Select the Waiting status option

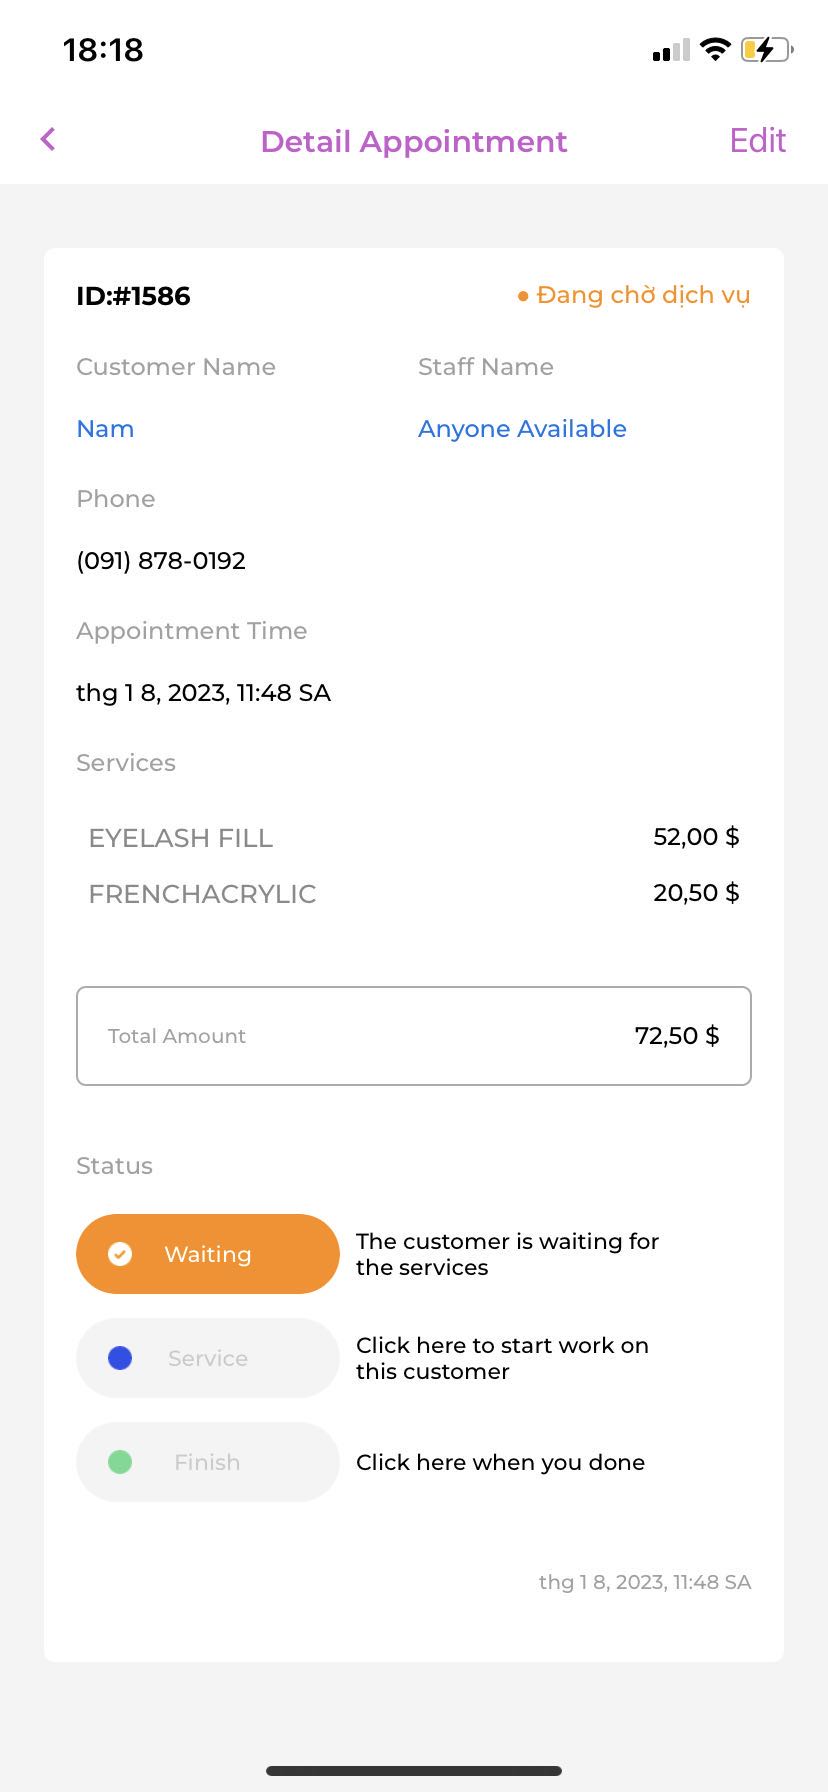coord(208,1254)
